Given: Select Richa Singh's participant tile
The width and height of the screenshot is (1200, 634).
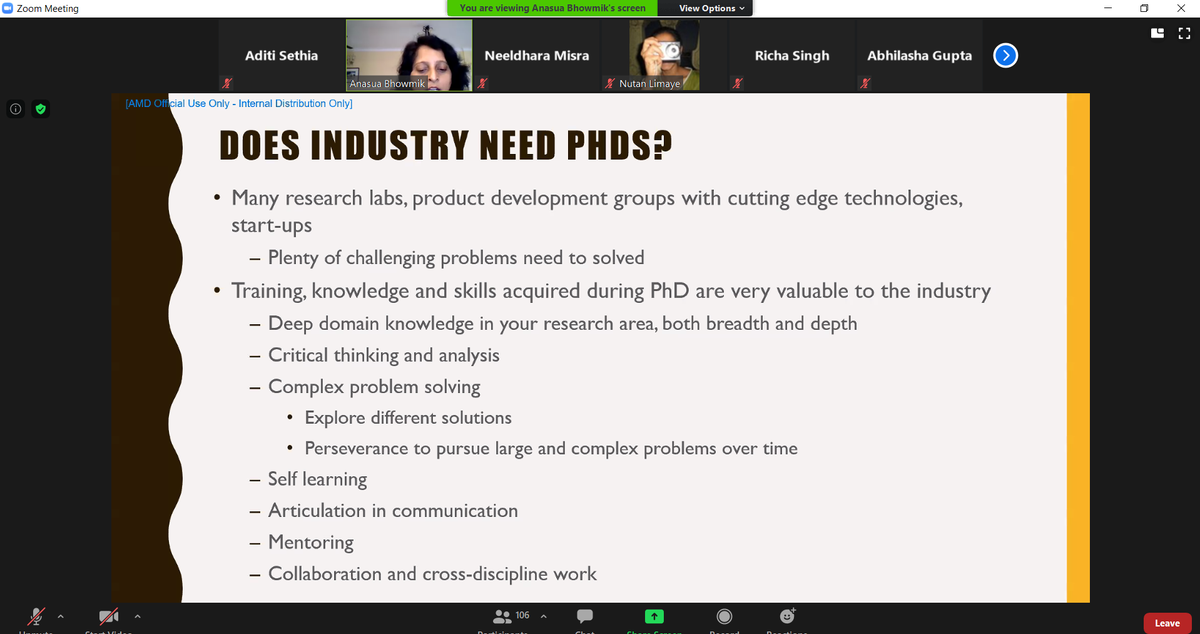Looking at the screenshot, I should (792, 56).
